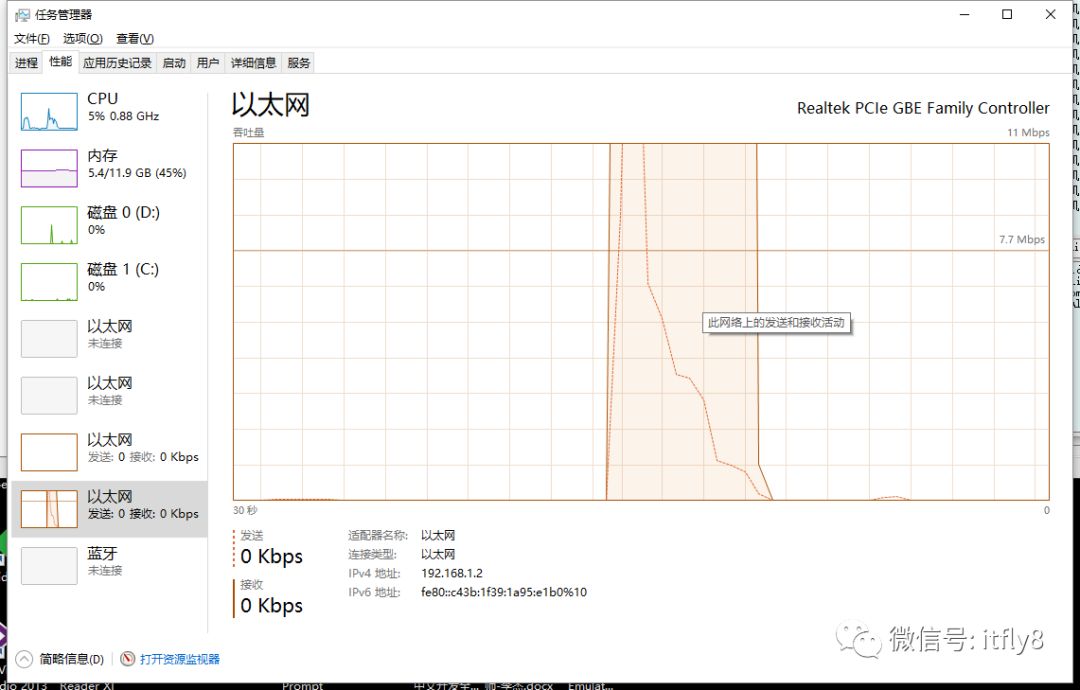
Task: Click the 以太网 heading text
Action: (271, 105)
